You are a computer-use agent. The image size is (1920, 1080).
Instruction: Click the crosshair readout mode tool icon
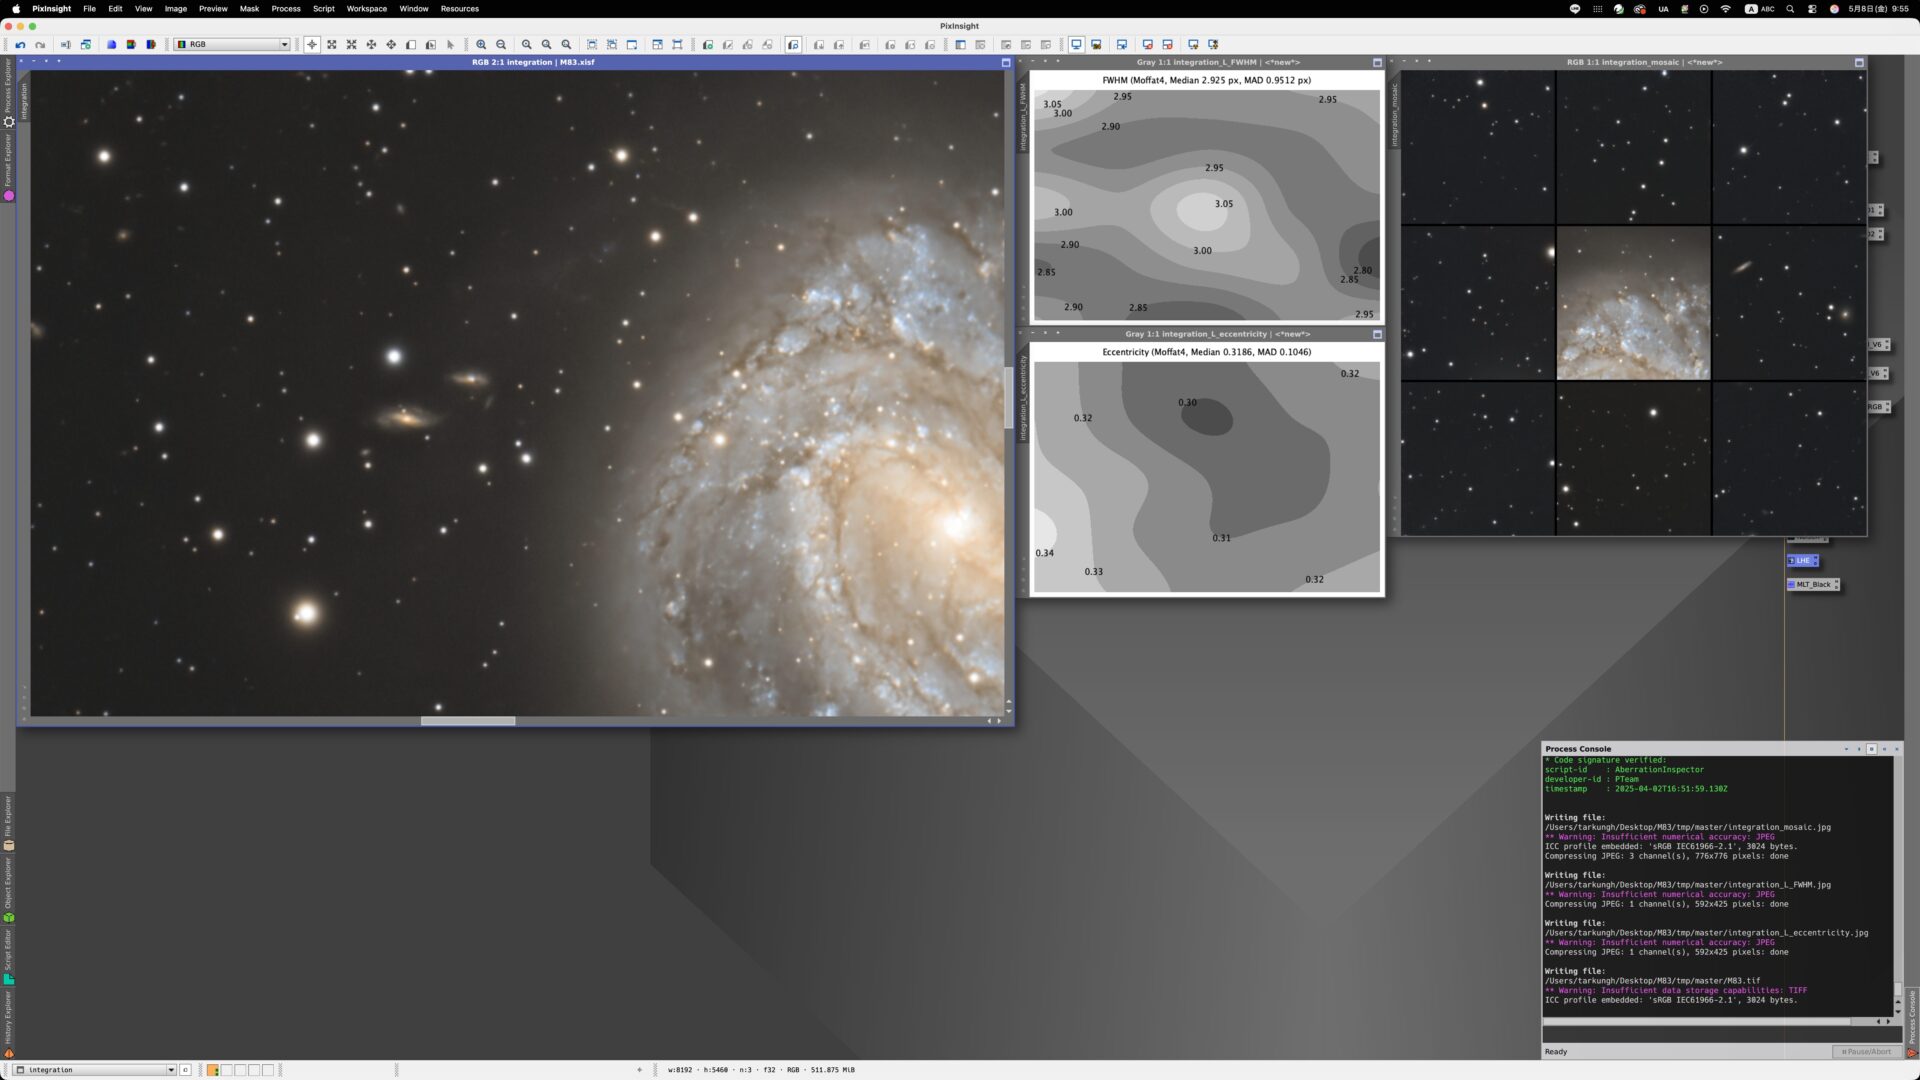point(312,45)
